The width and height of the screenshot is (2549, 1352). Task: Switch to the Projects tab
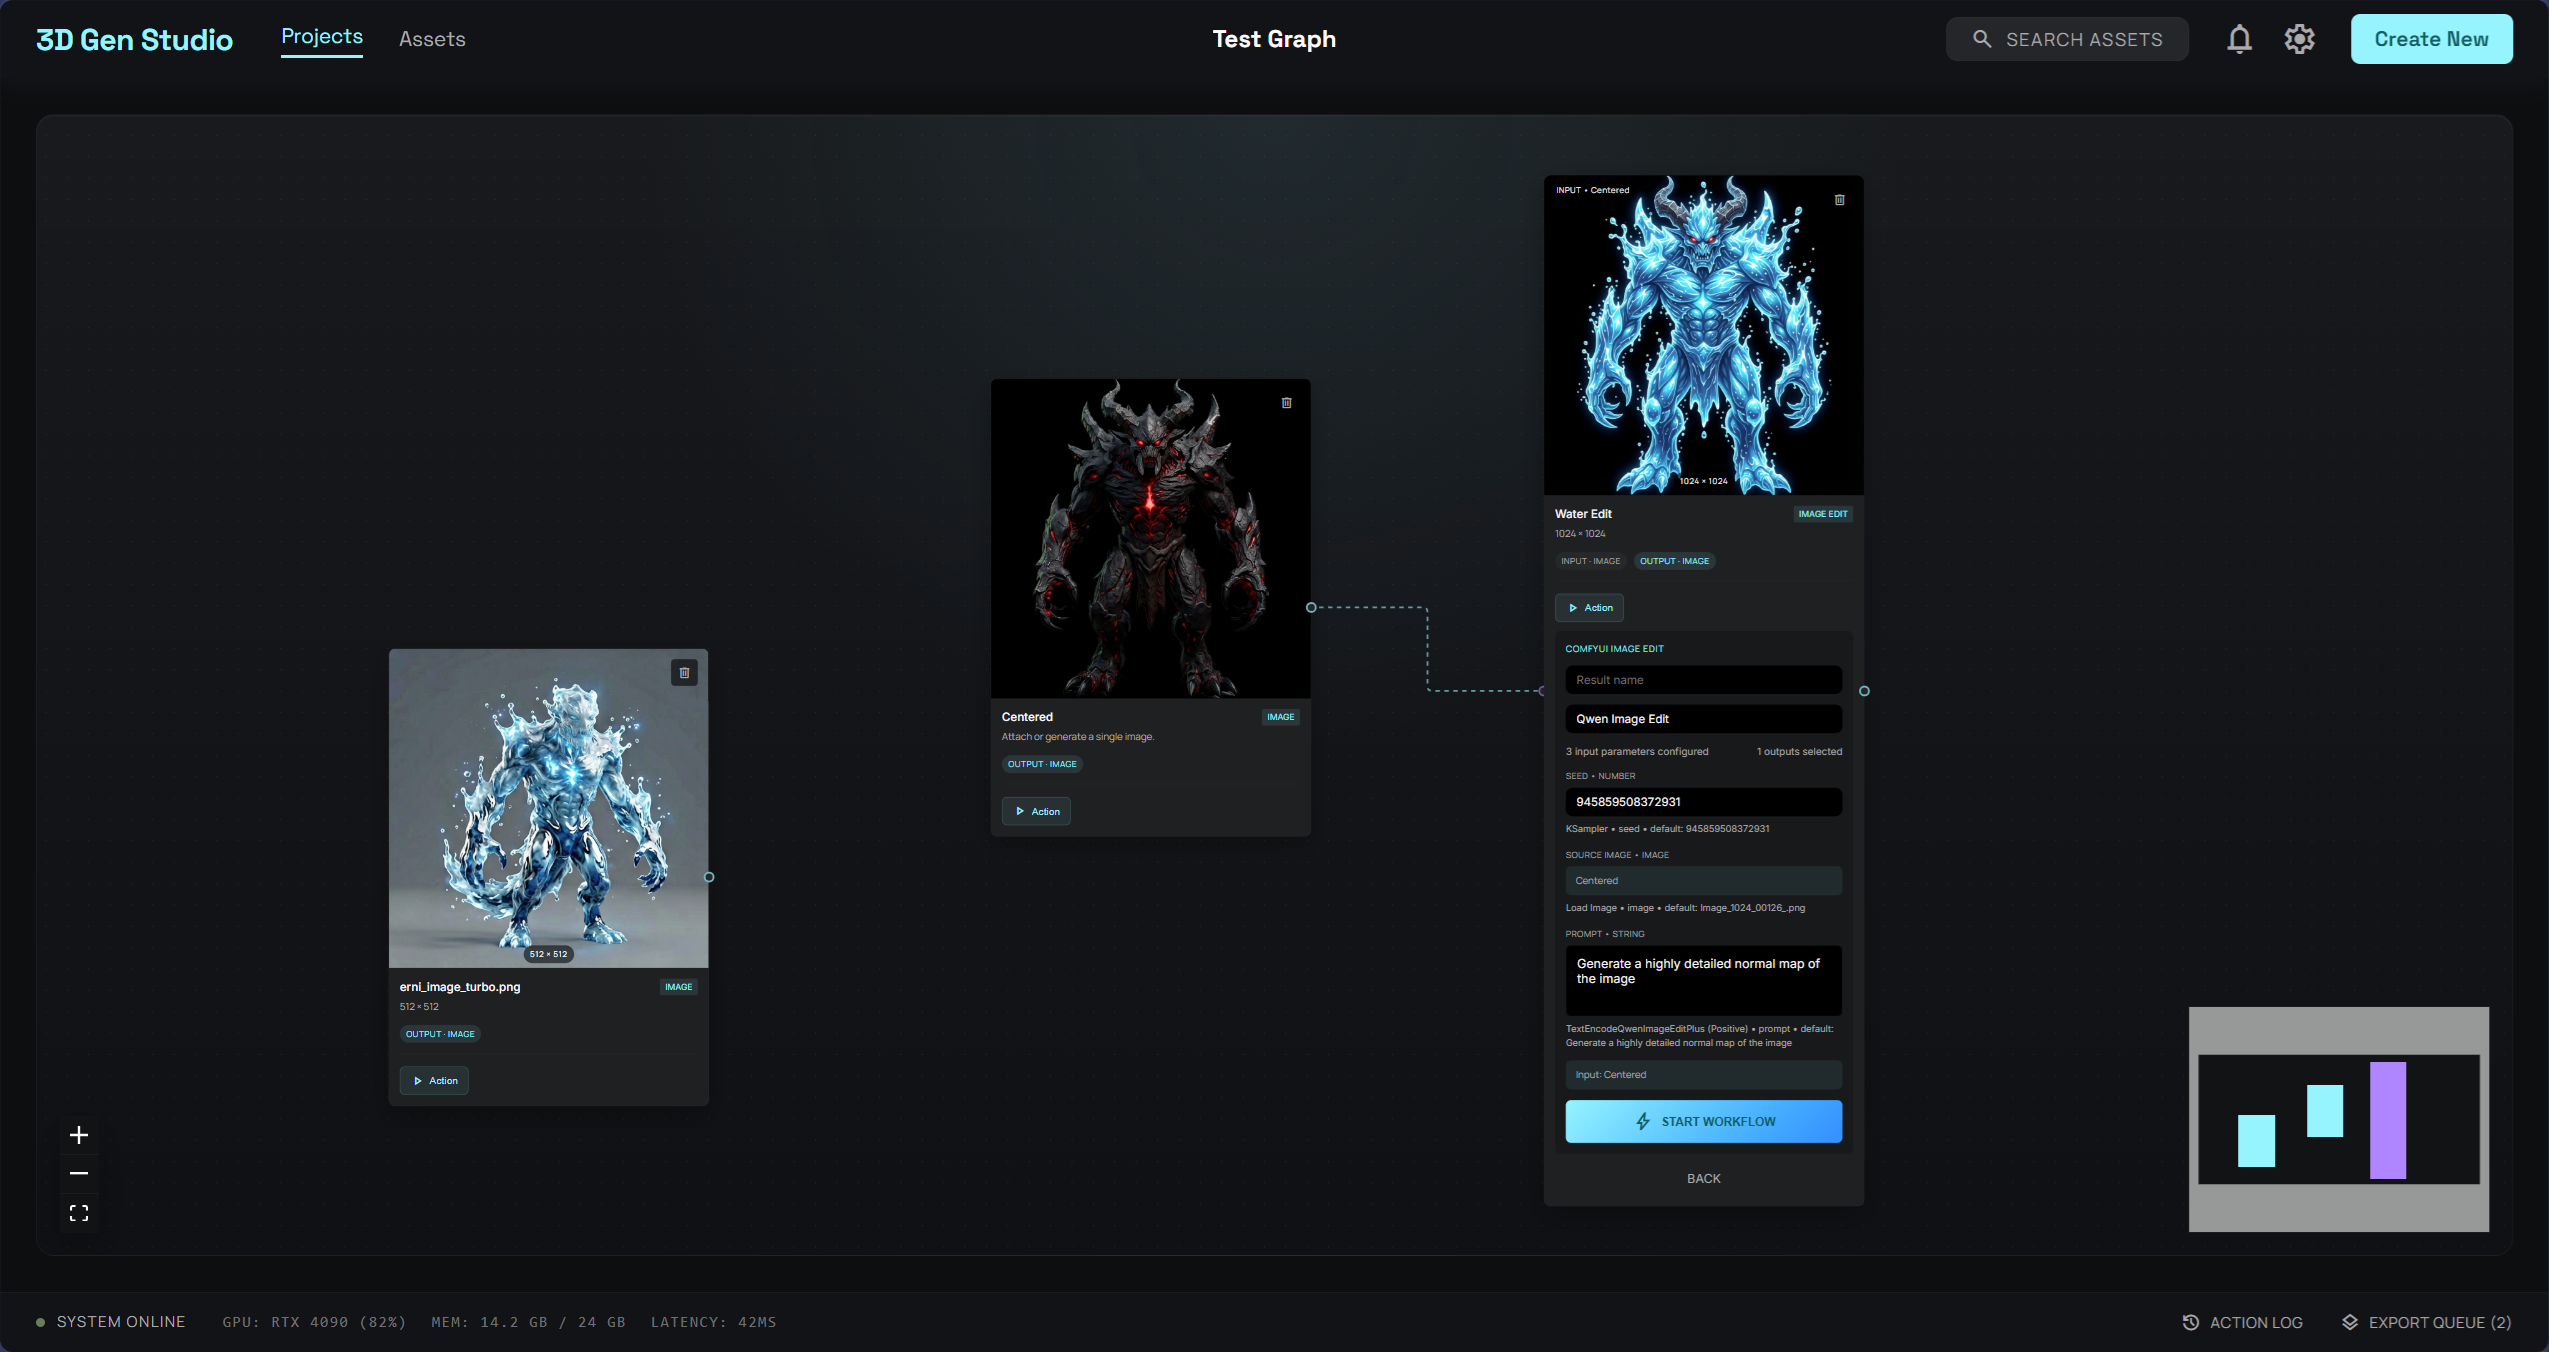pos(321,36)
